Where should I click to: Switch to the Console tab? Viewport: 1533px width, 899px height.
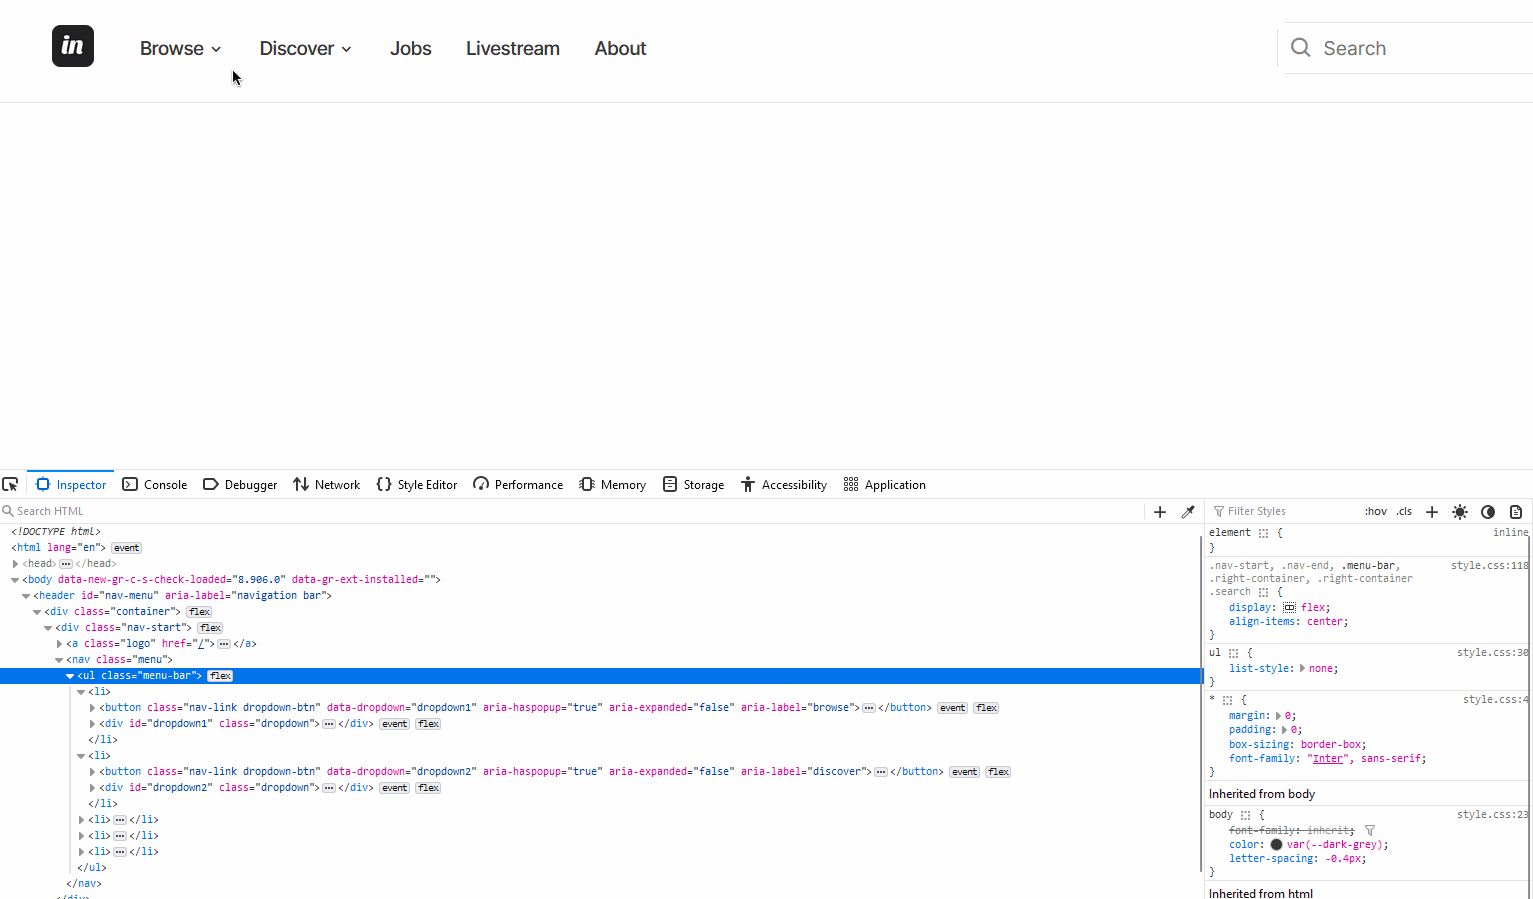tap(154, 484)
